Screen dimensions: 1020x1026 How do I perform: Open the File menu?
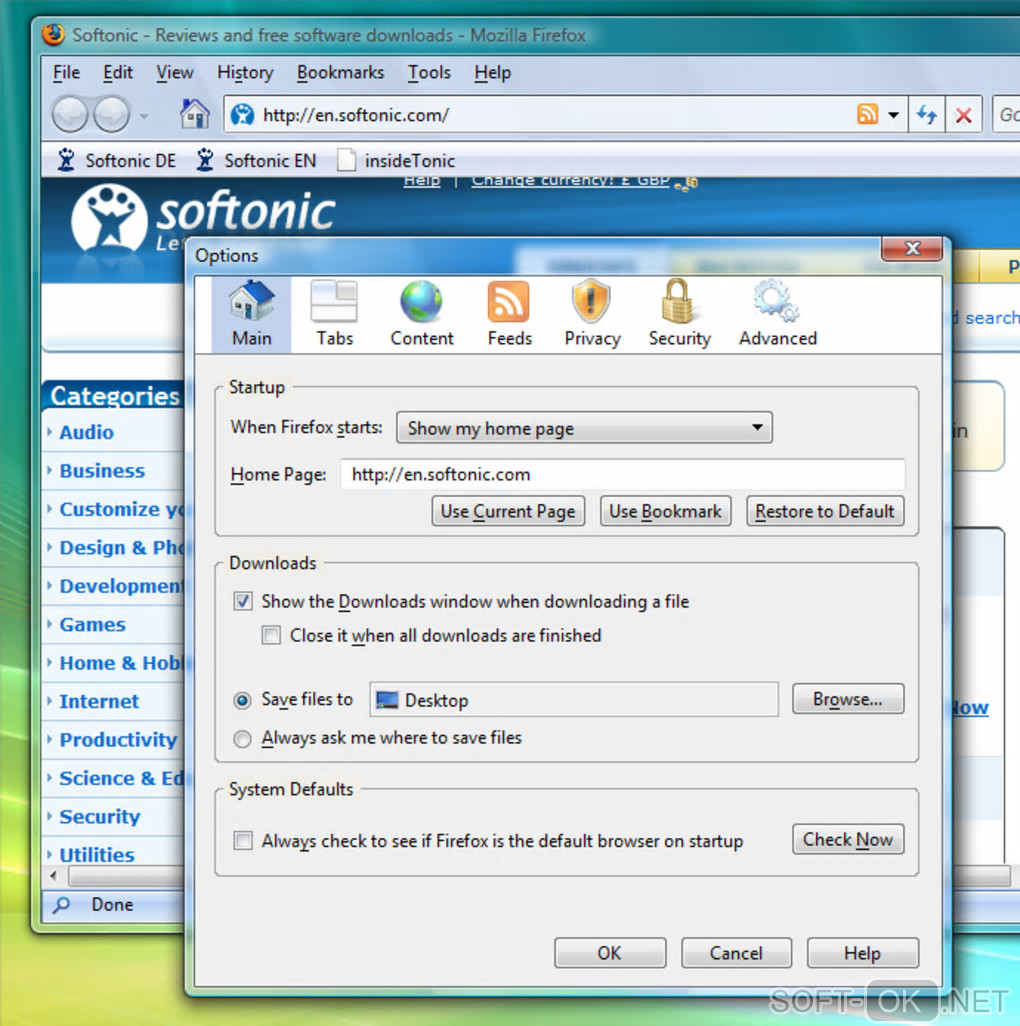point(66,72)
